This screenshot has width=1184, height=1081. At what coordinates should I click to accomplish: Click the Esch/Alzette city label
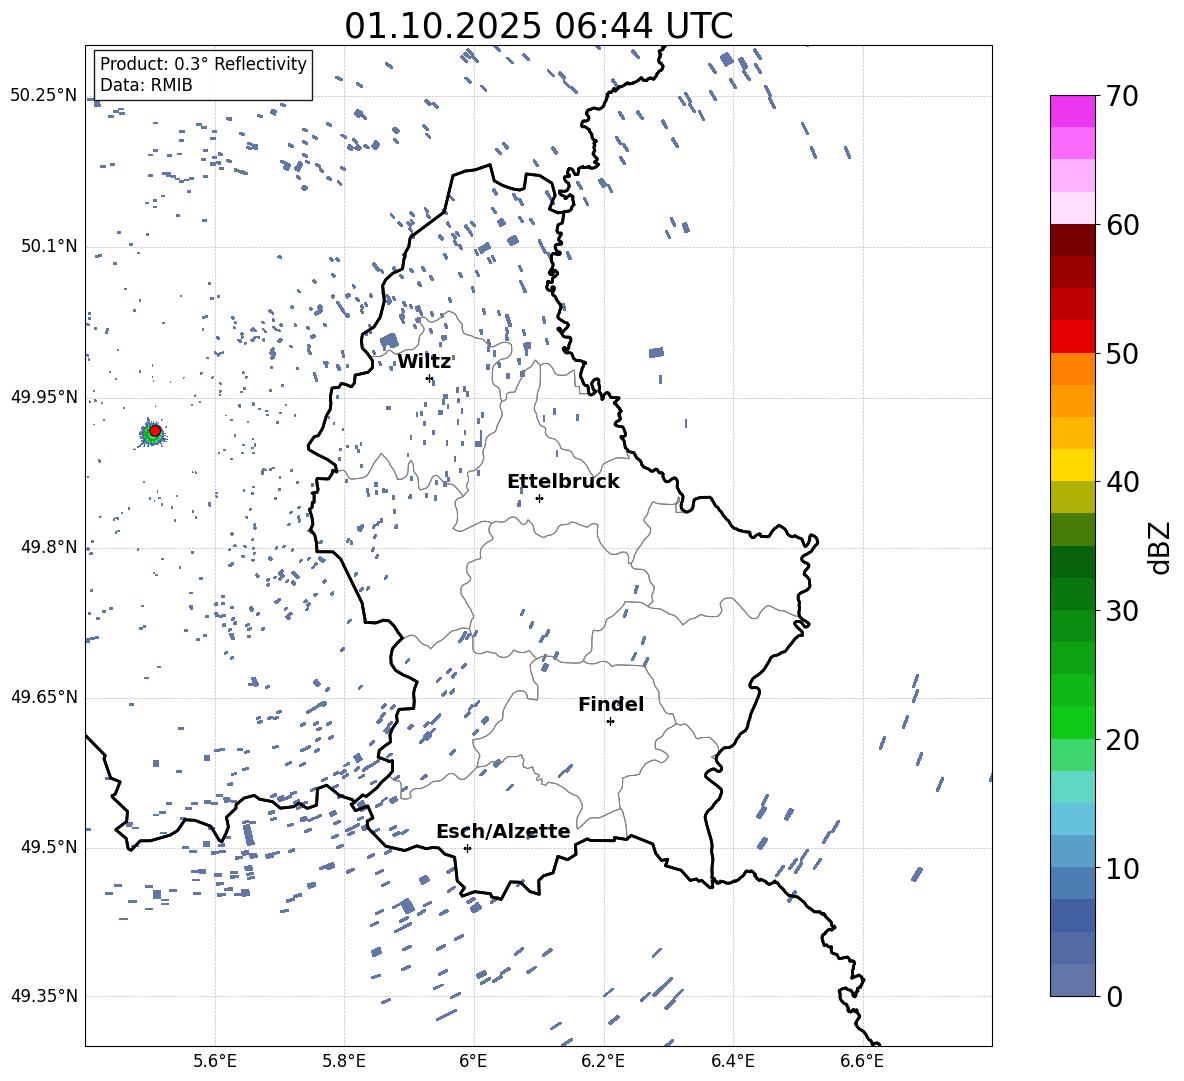[503, 831]
